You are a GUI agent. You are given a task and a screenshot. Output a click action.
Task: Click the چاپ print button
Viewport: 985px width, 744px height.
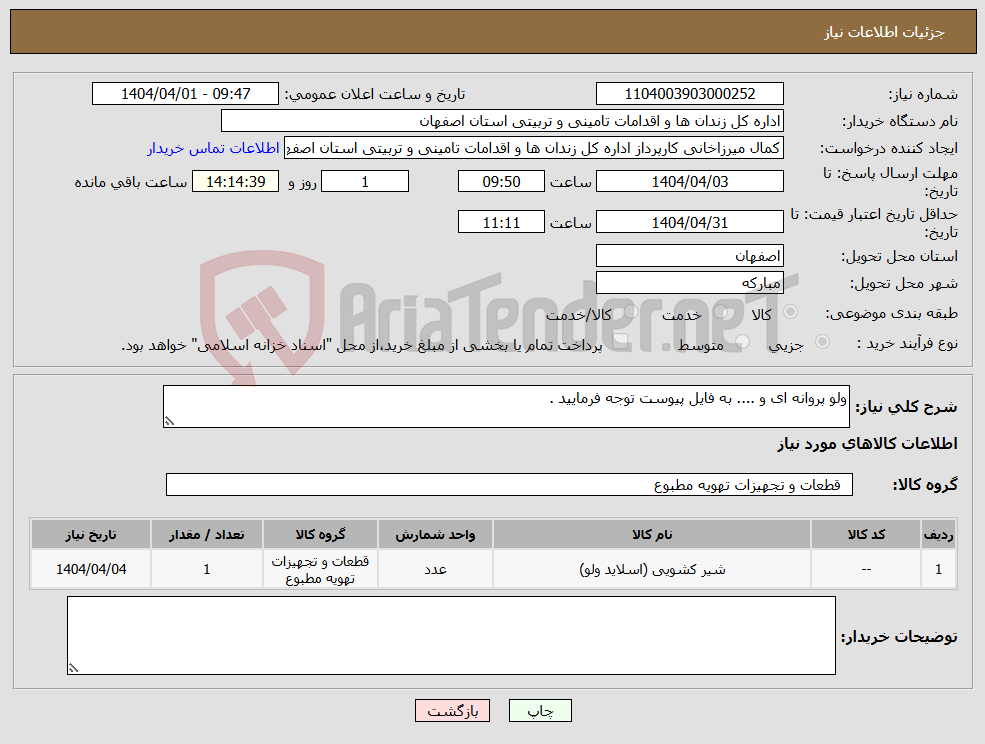540,711
